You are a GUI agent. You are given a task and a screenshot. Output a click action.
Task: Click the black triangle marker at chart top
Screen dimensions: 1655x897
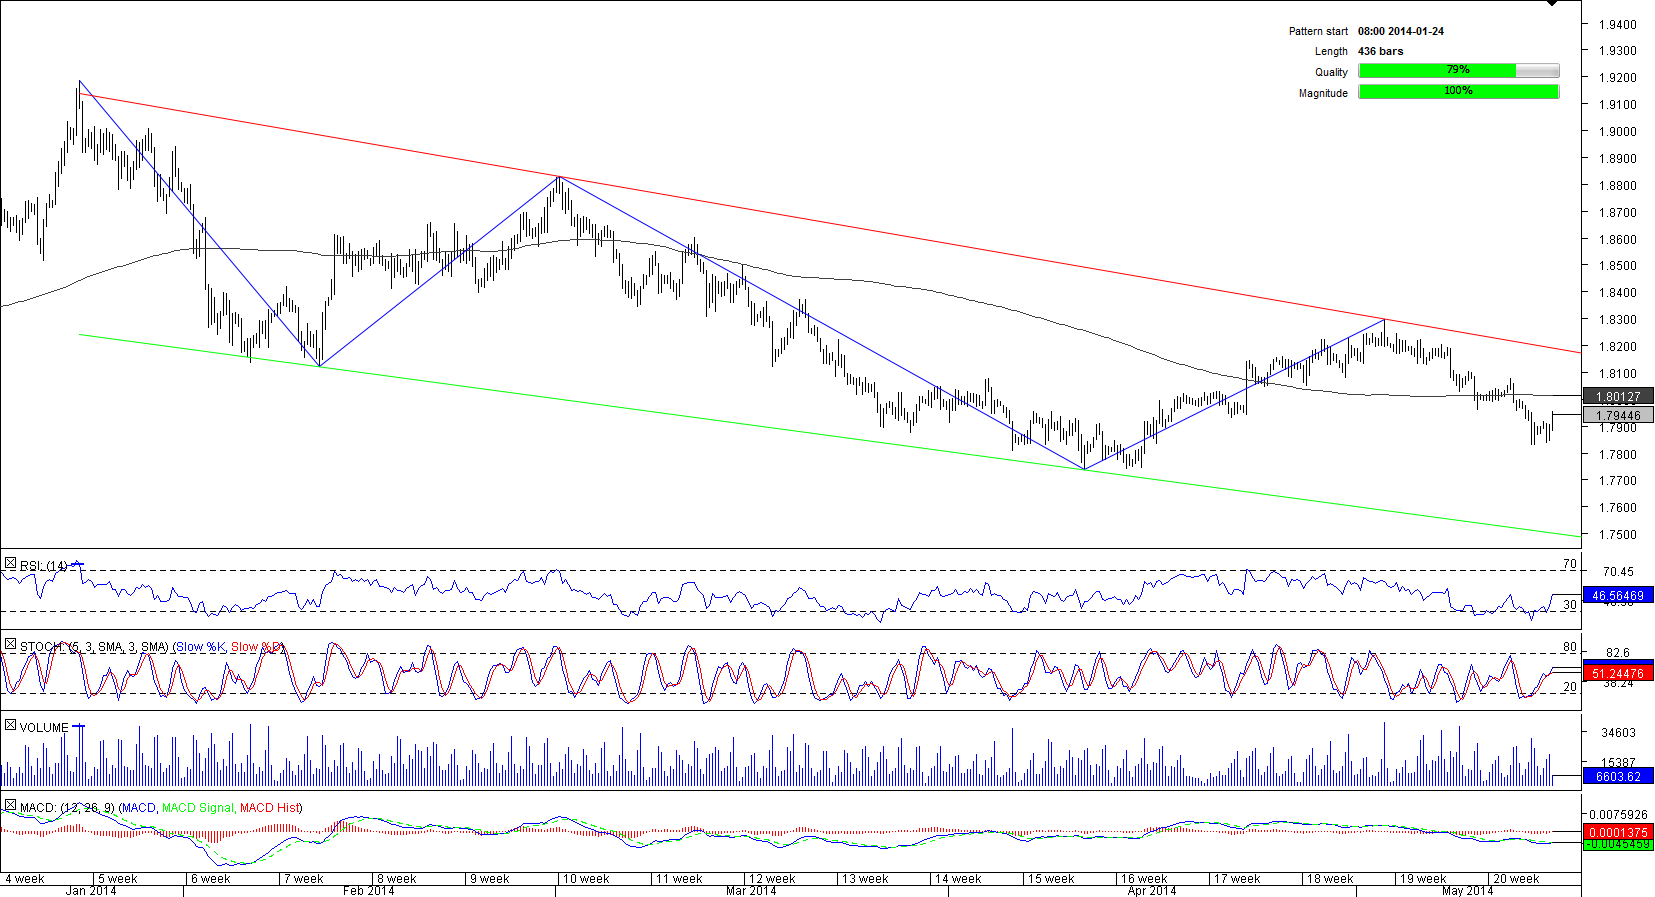[1551, 4]
